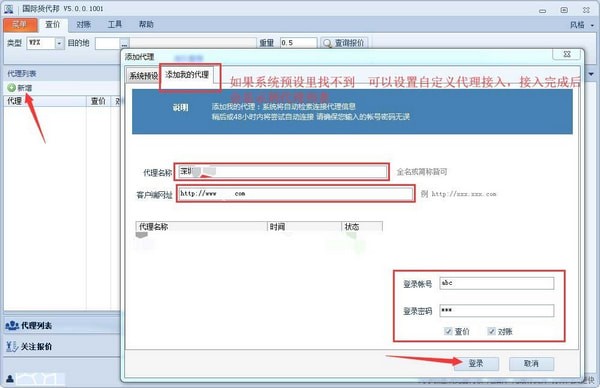Click the 目的地 input field
Image resolution: width=600 pixels, height=388 pixels.
108,43
